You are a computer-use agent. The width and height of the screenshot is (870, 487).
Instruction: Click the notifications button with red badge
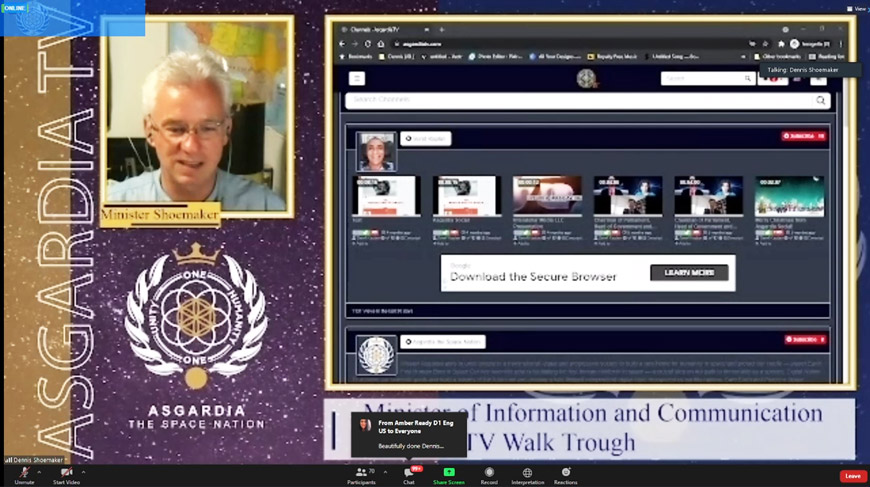[x=773, y=79]
